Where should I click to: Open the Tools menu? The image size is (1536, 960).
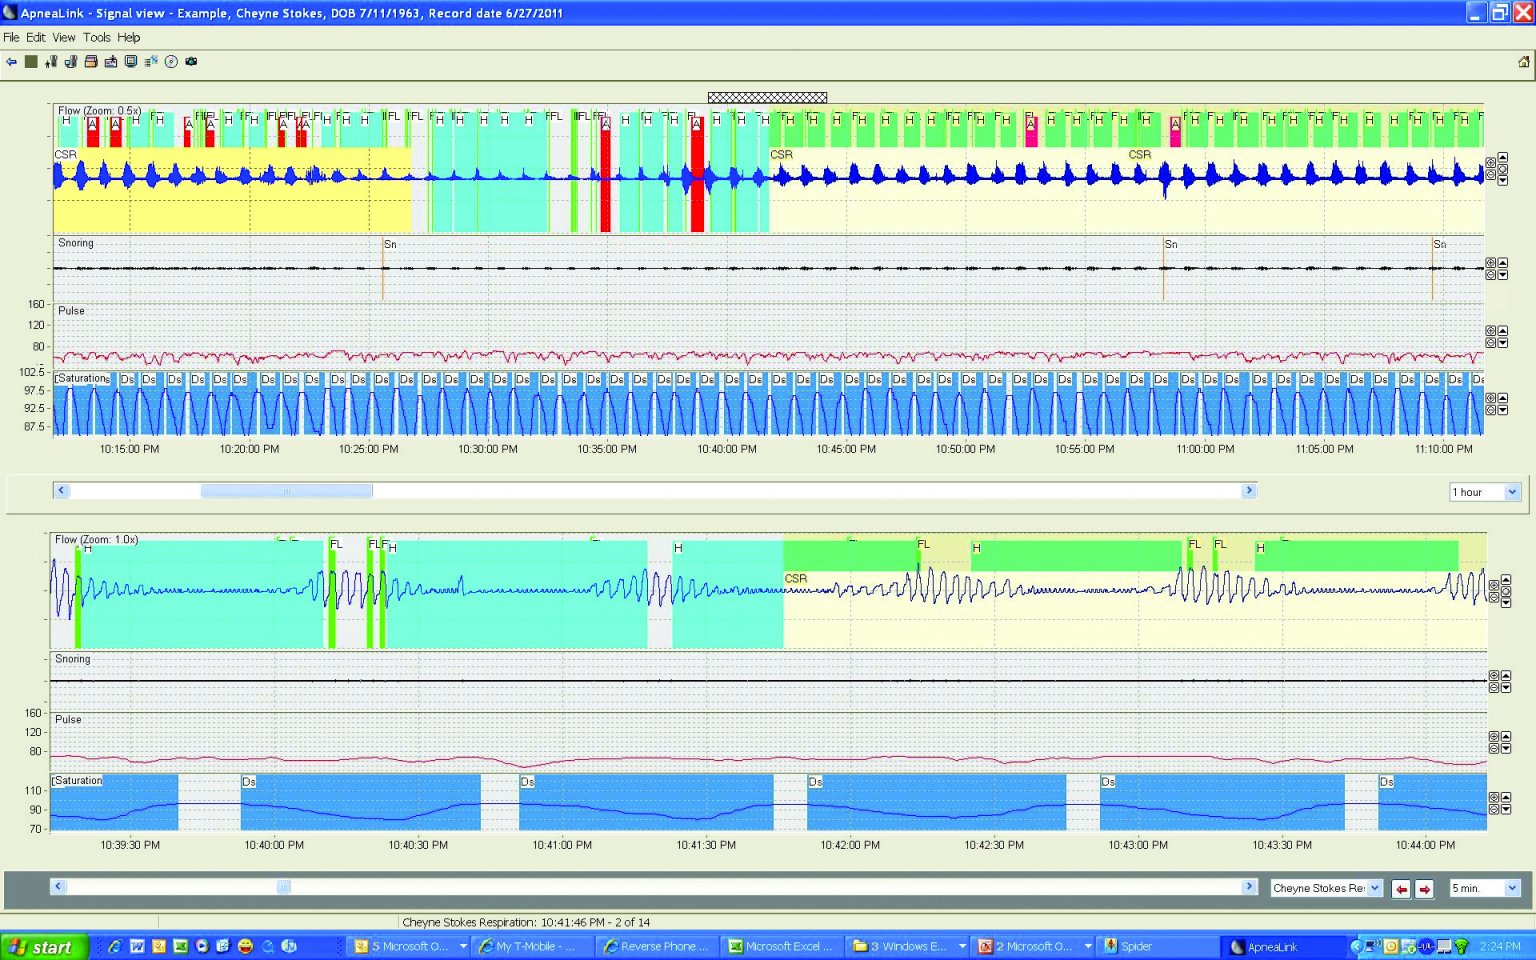97,37
